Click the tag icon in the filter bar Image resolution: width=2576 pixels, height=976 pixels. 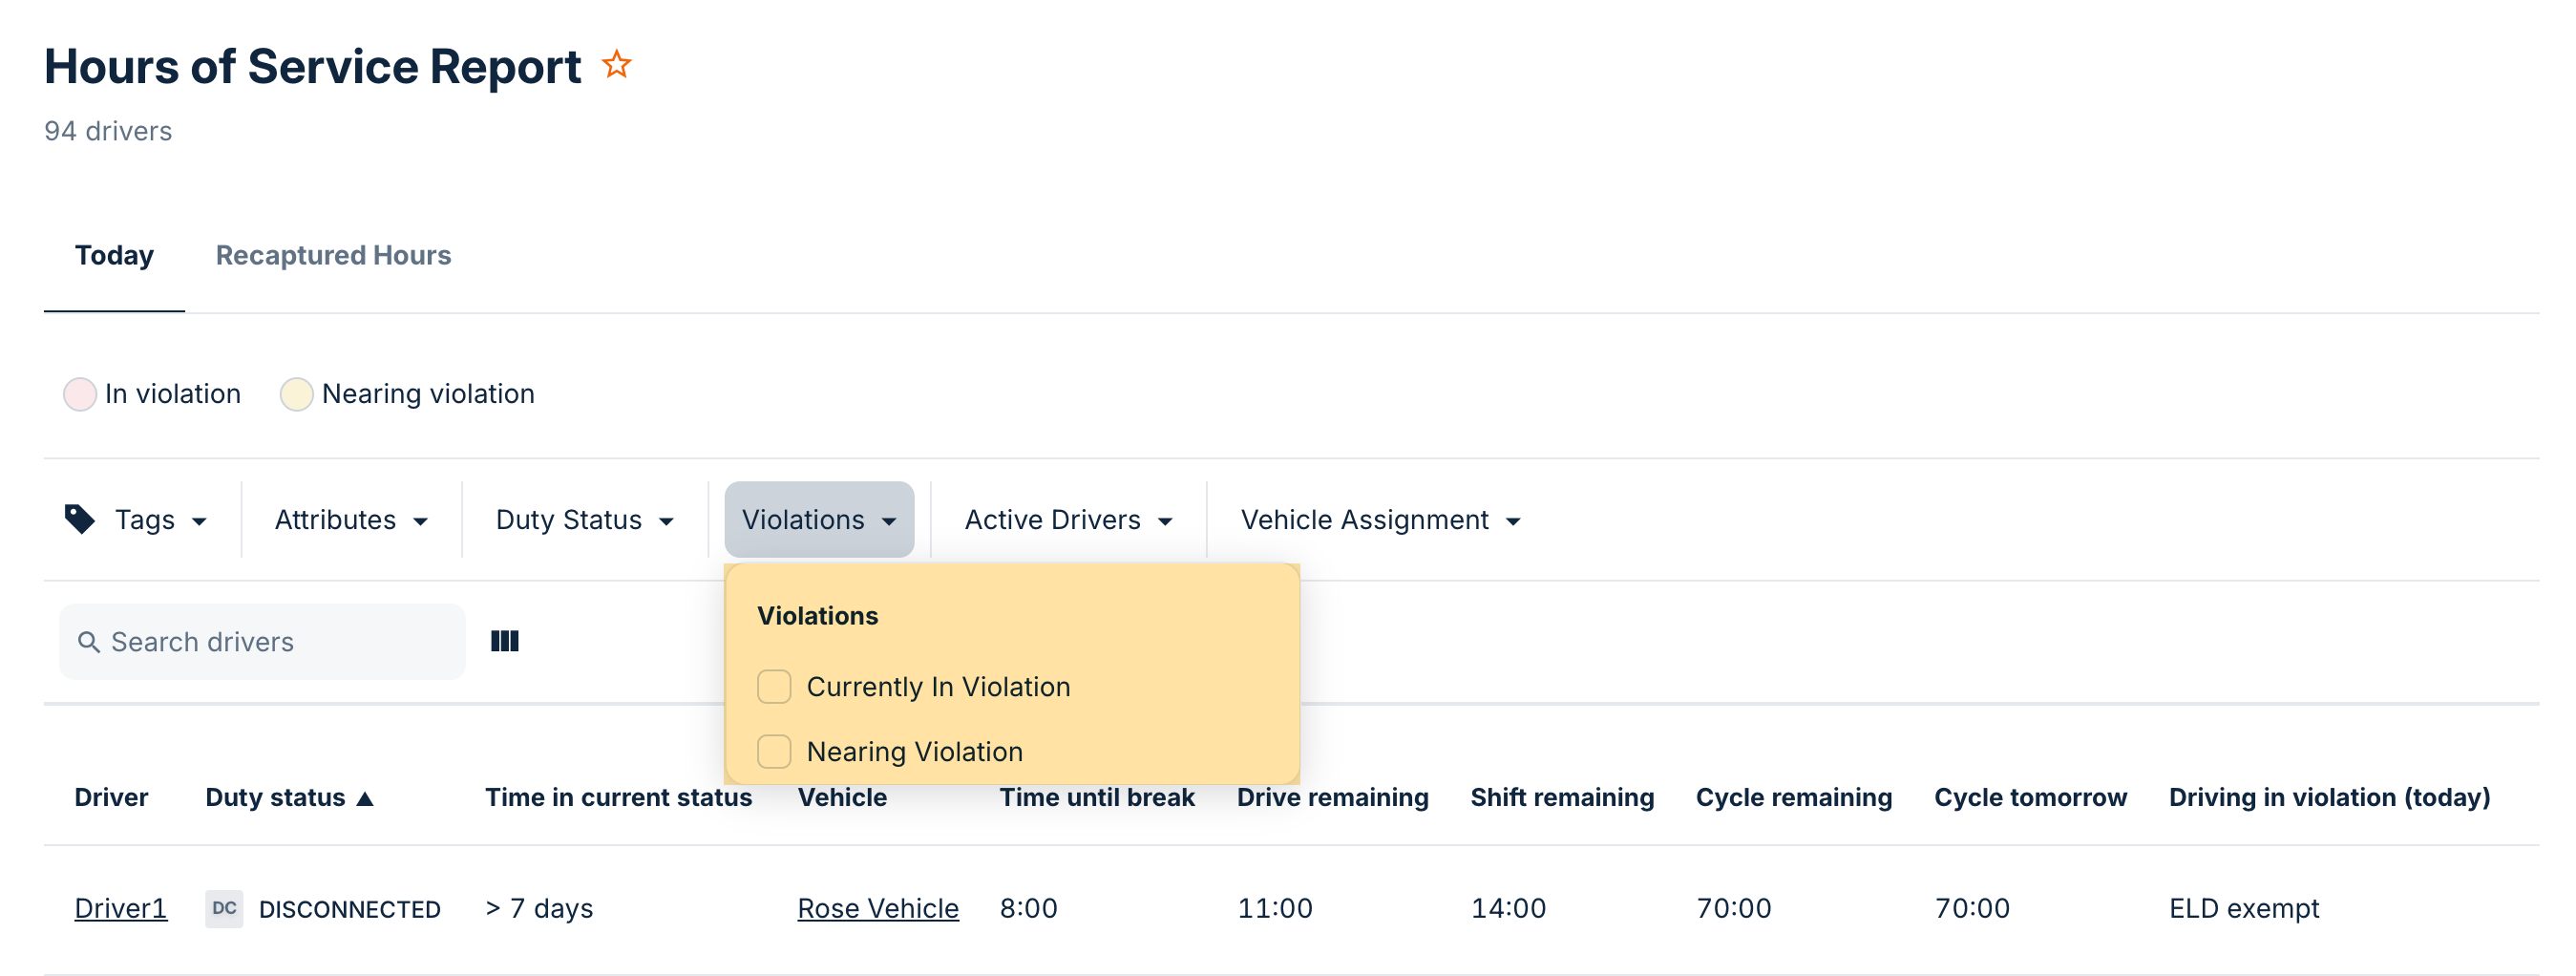pyautogui.click(x=79, y=519)
